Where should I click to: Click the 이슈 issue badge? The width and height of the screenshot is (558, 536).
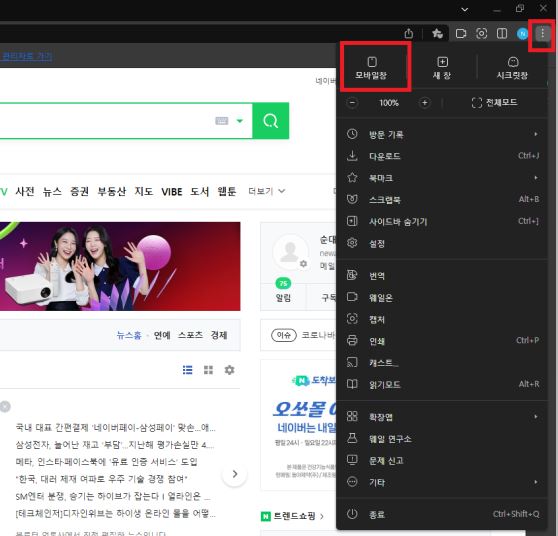[284, 335]
